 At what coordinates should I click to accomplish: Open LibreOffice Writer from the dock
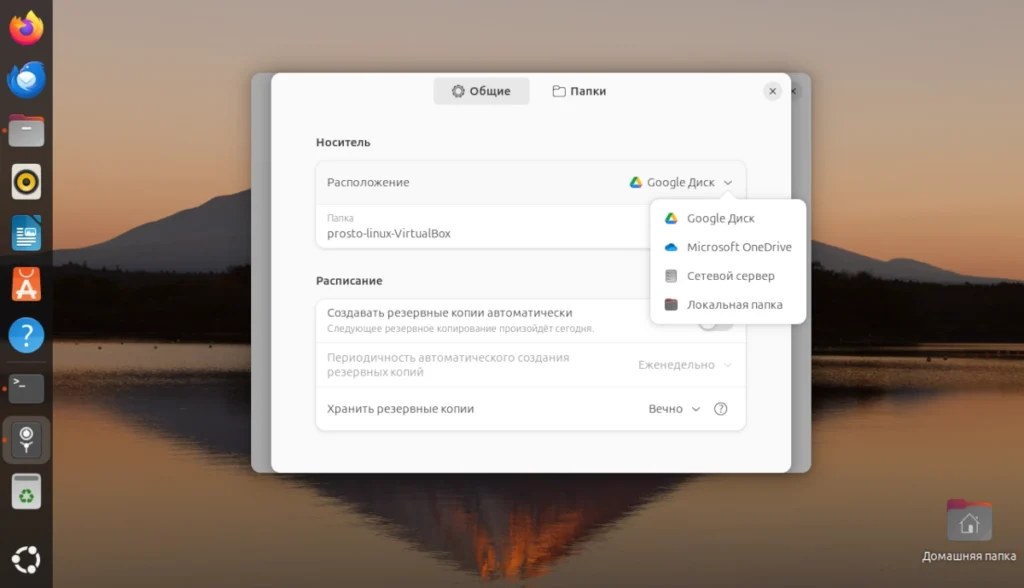tap(26, 233)
